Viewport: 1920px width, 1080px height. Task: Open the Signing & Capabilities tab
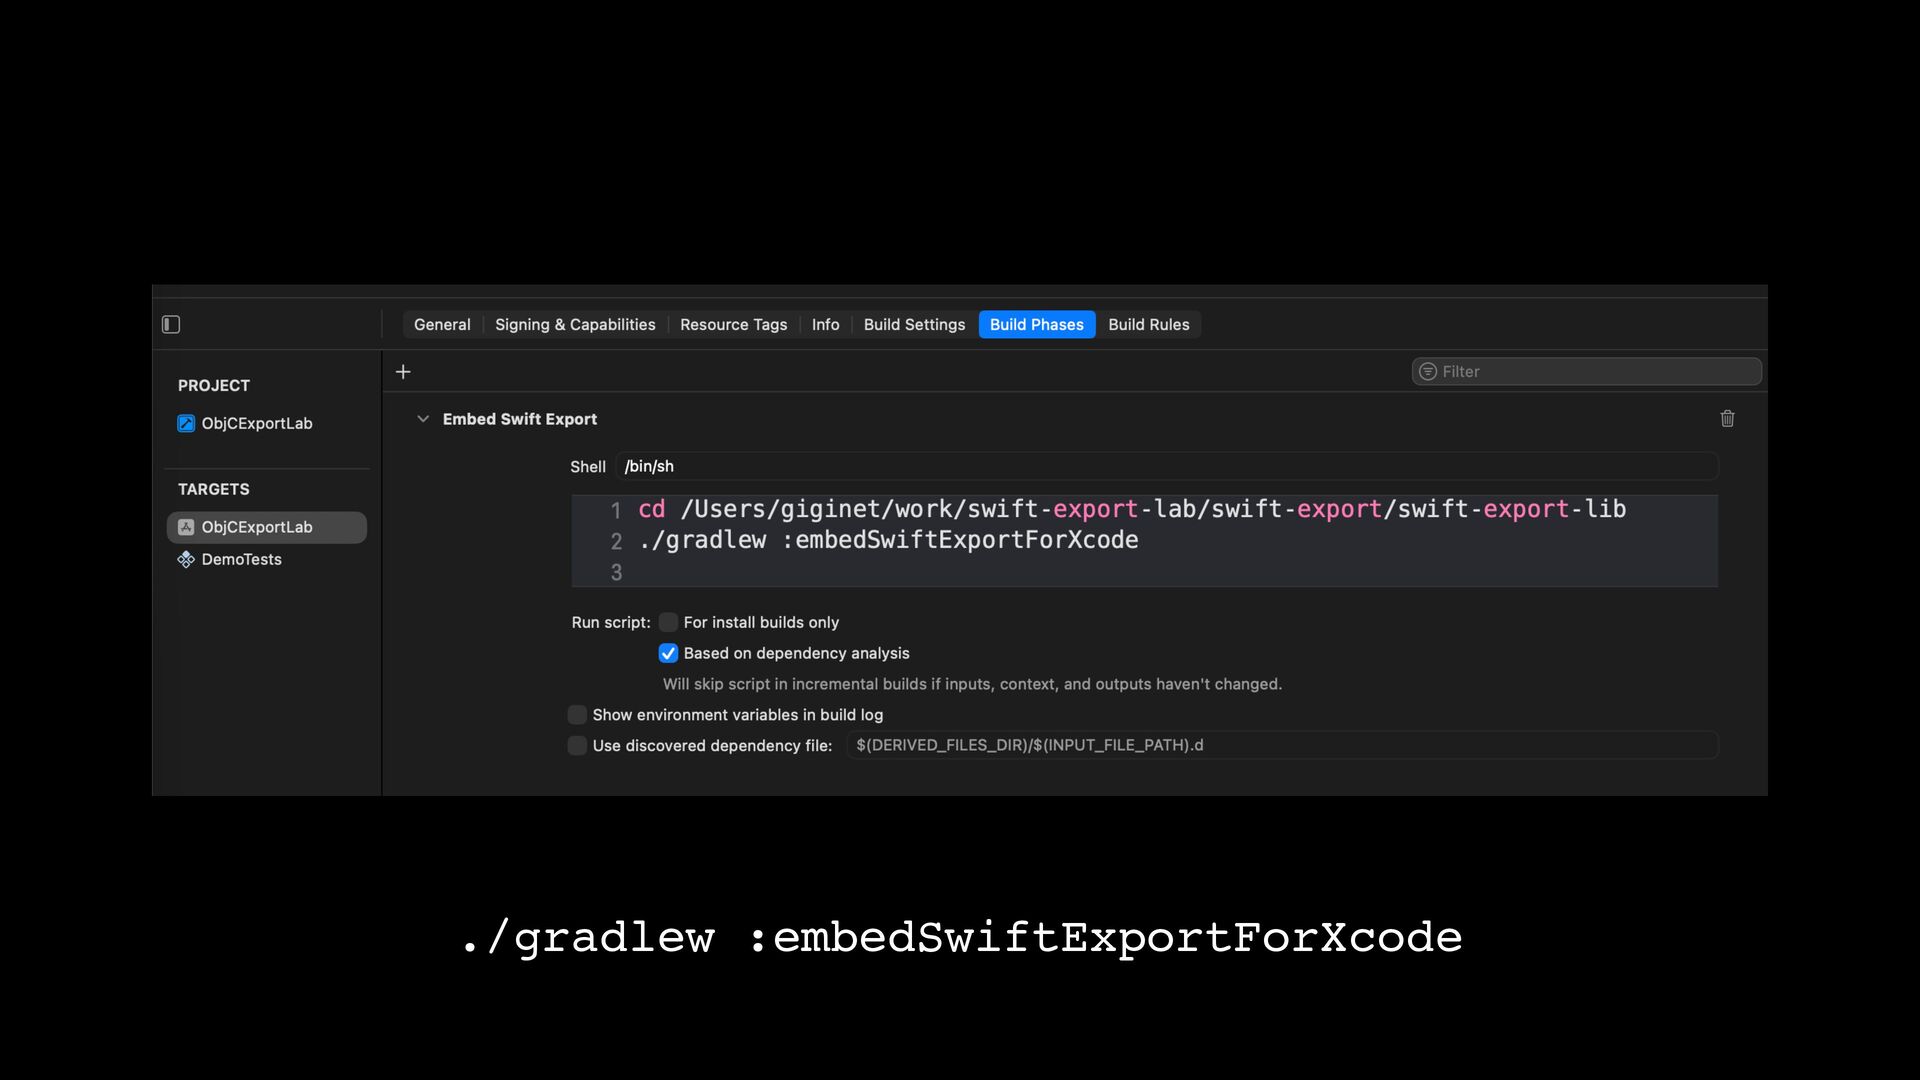pos(575,325)
